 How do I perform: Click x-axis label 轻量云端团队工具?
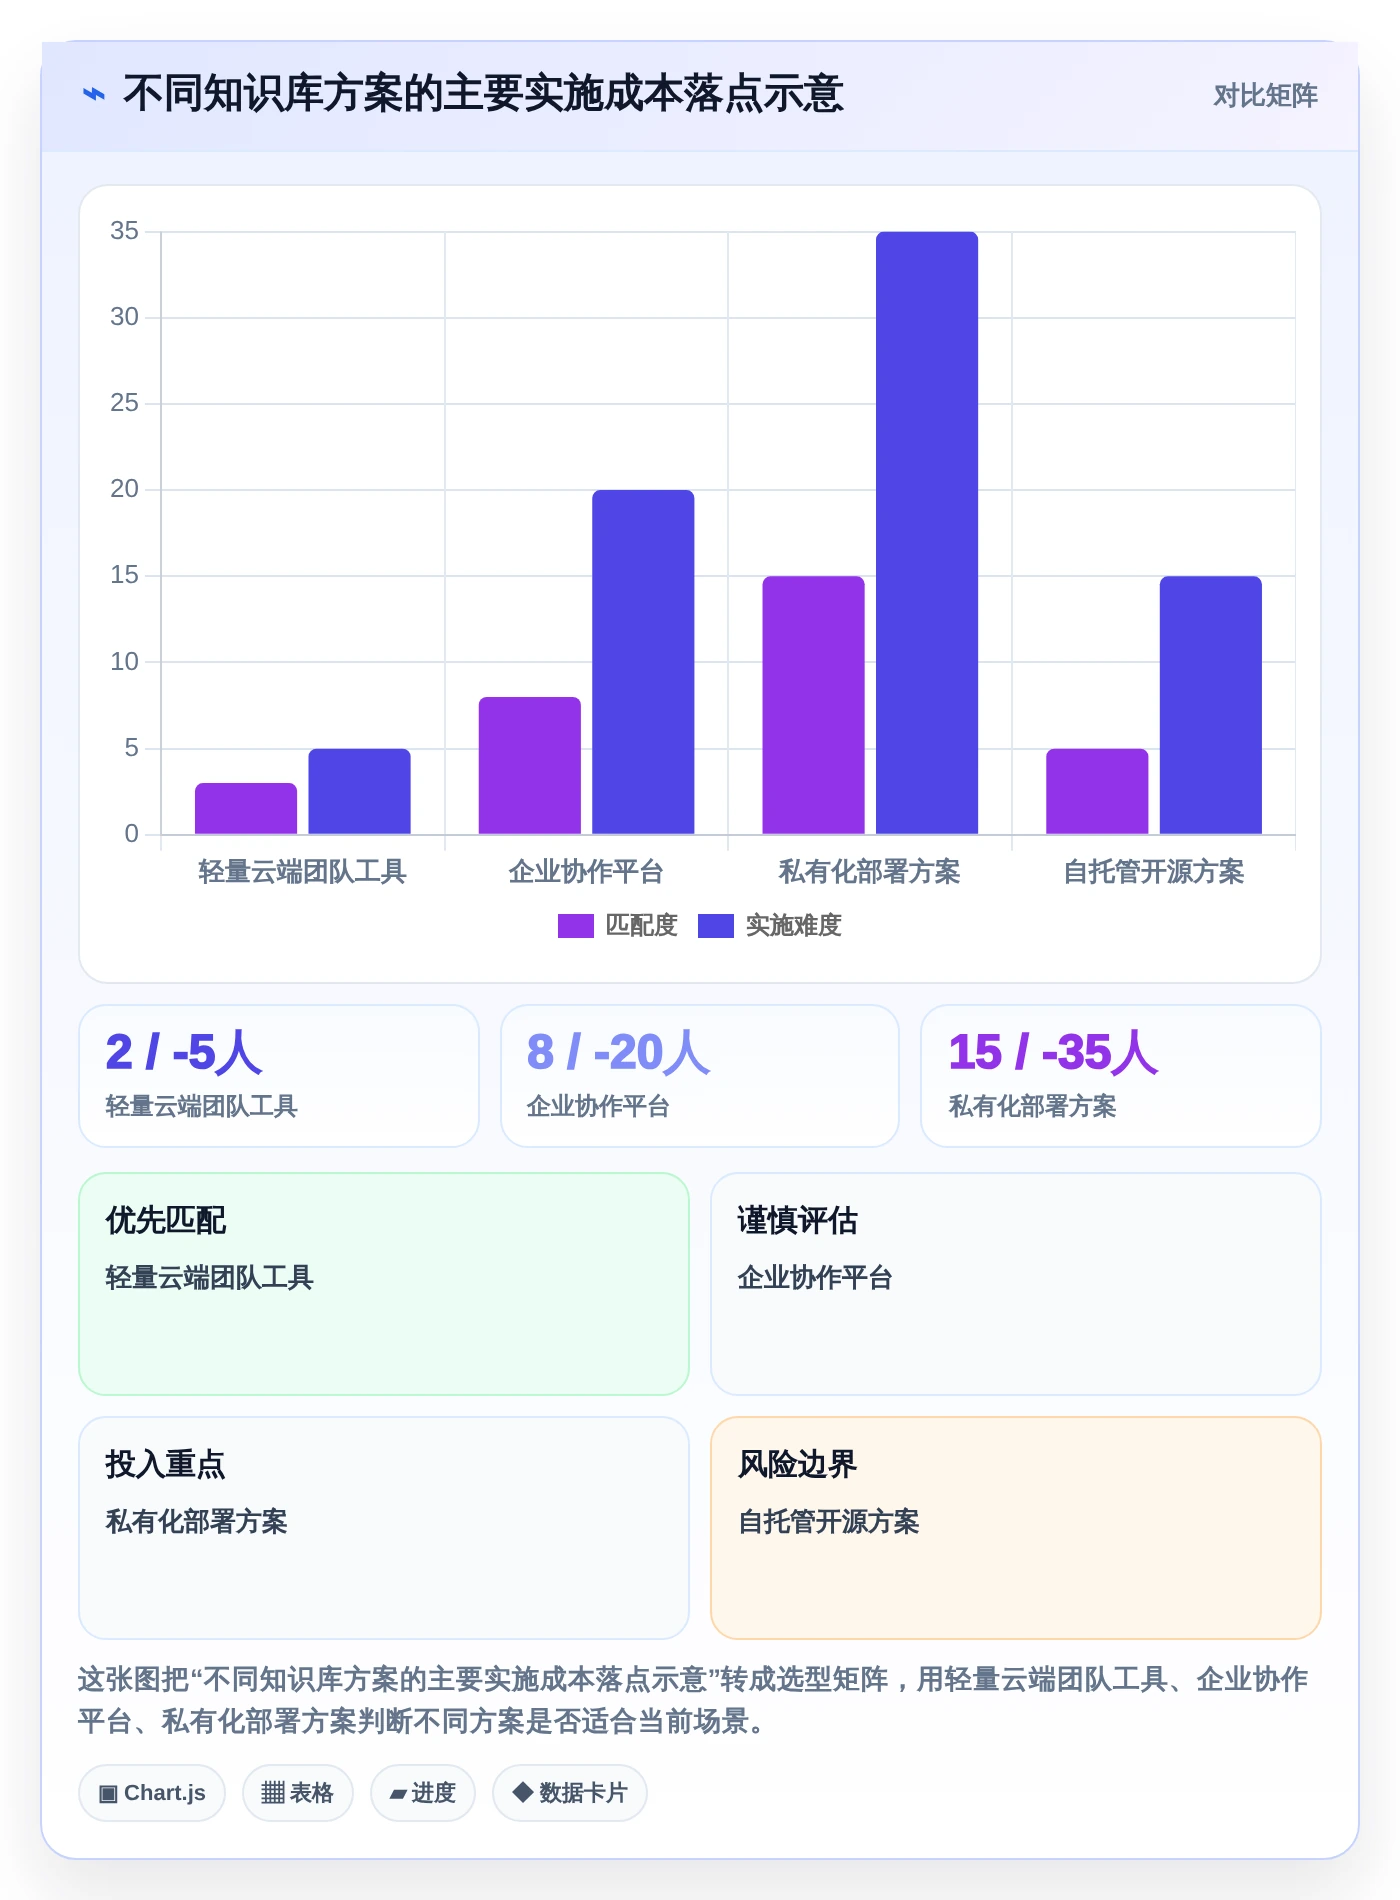click(302, 872)
